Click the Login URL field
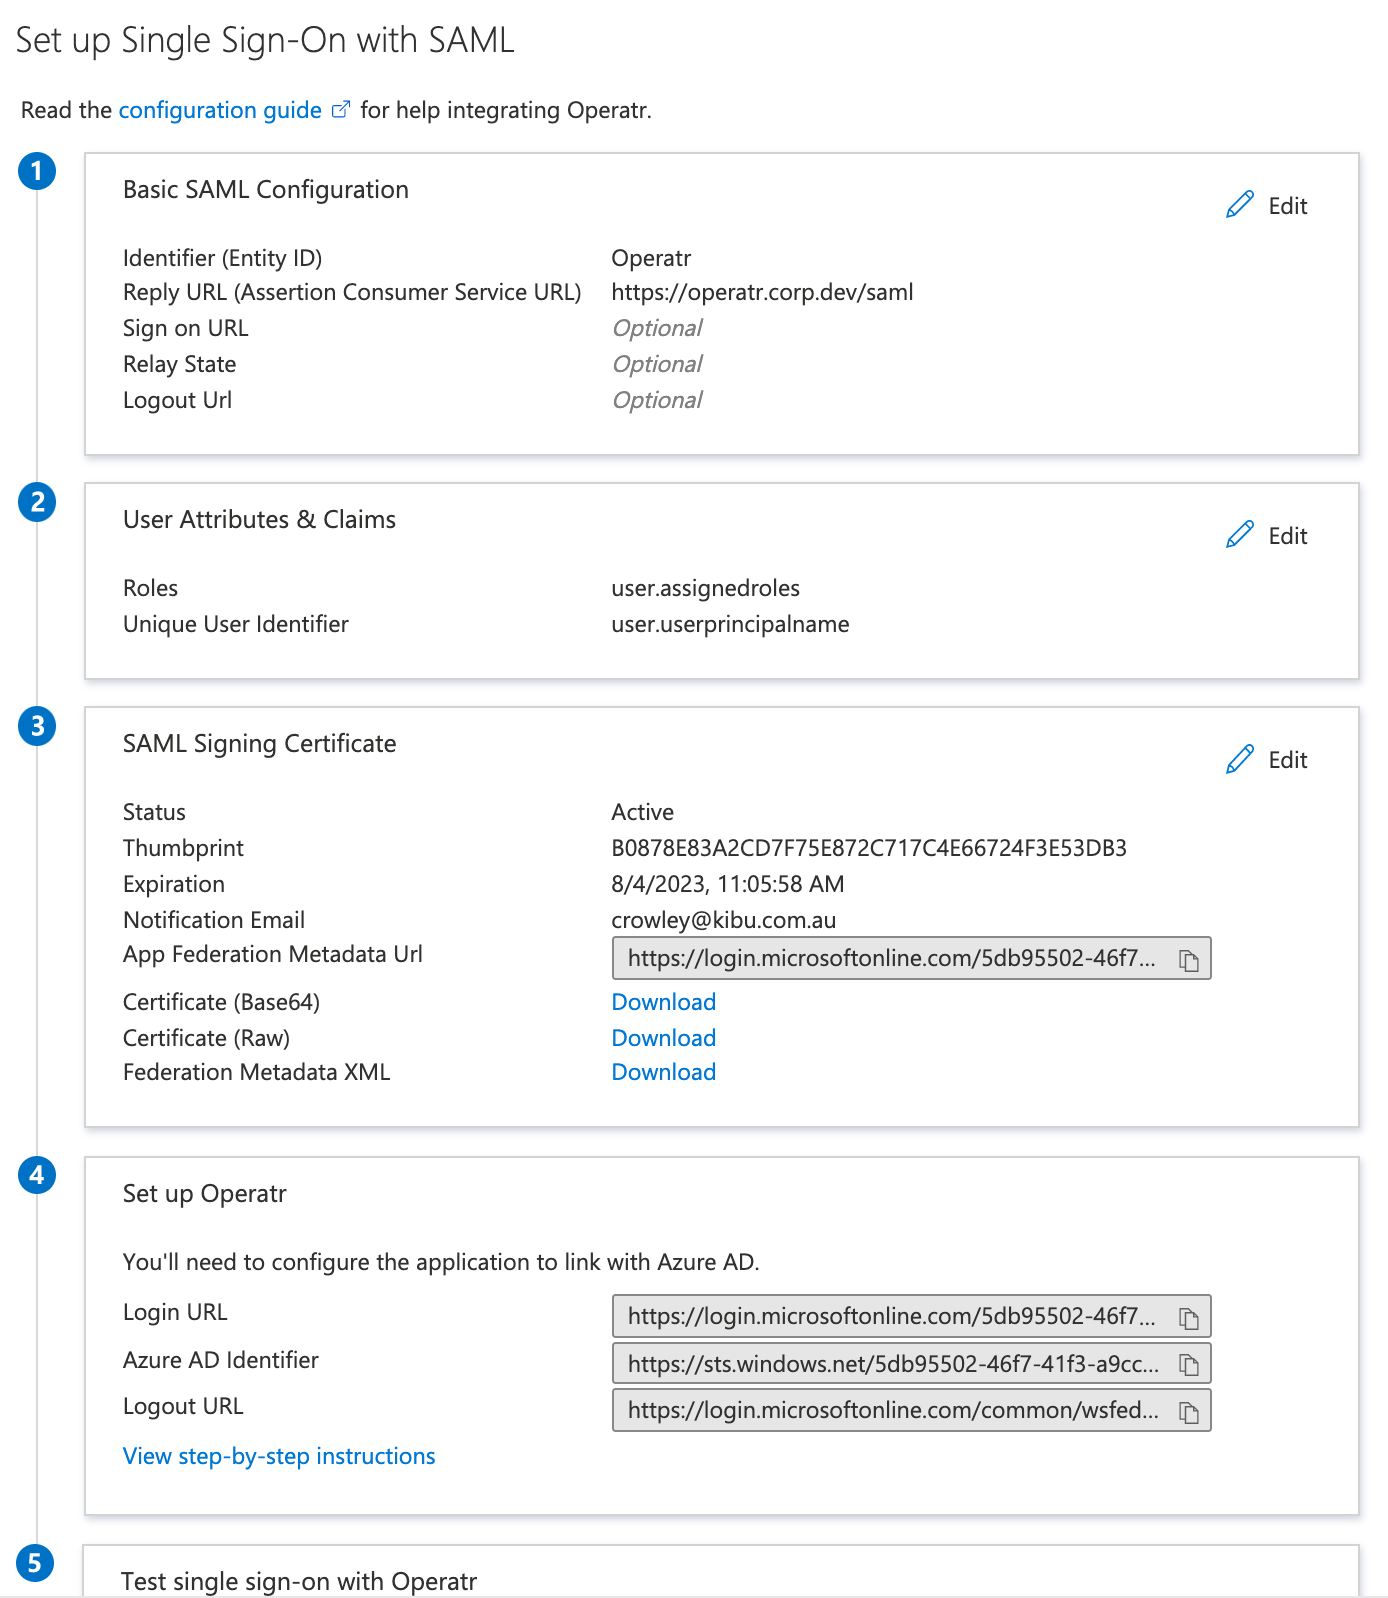 (x=911, y=1316)
